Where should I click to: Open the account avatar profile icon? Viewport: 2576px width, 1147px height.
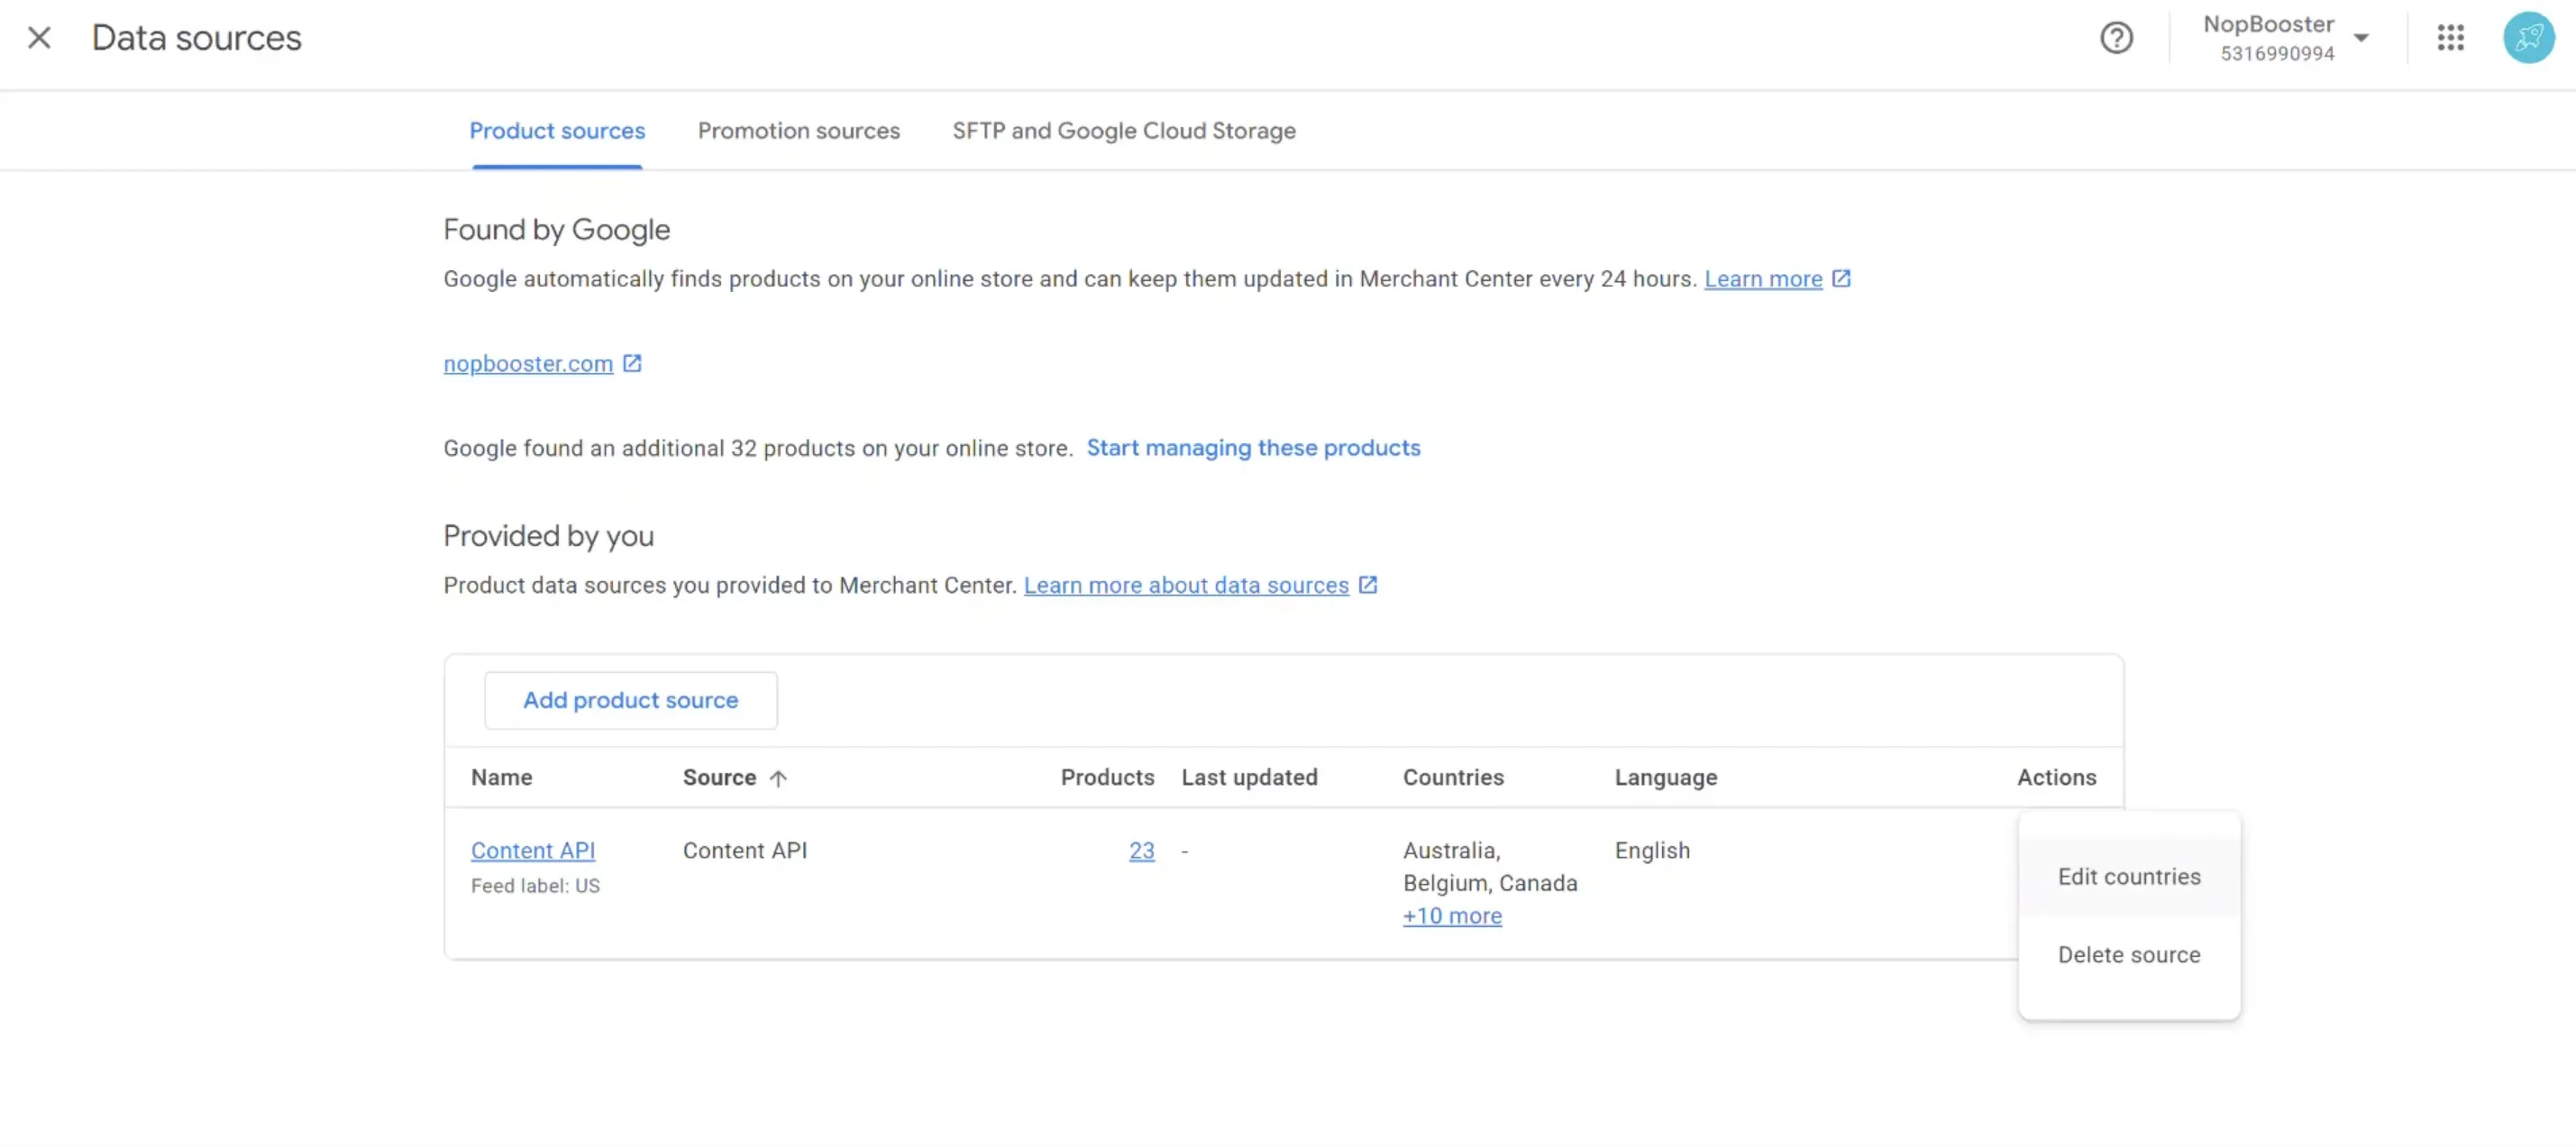[2528, 38]
